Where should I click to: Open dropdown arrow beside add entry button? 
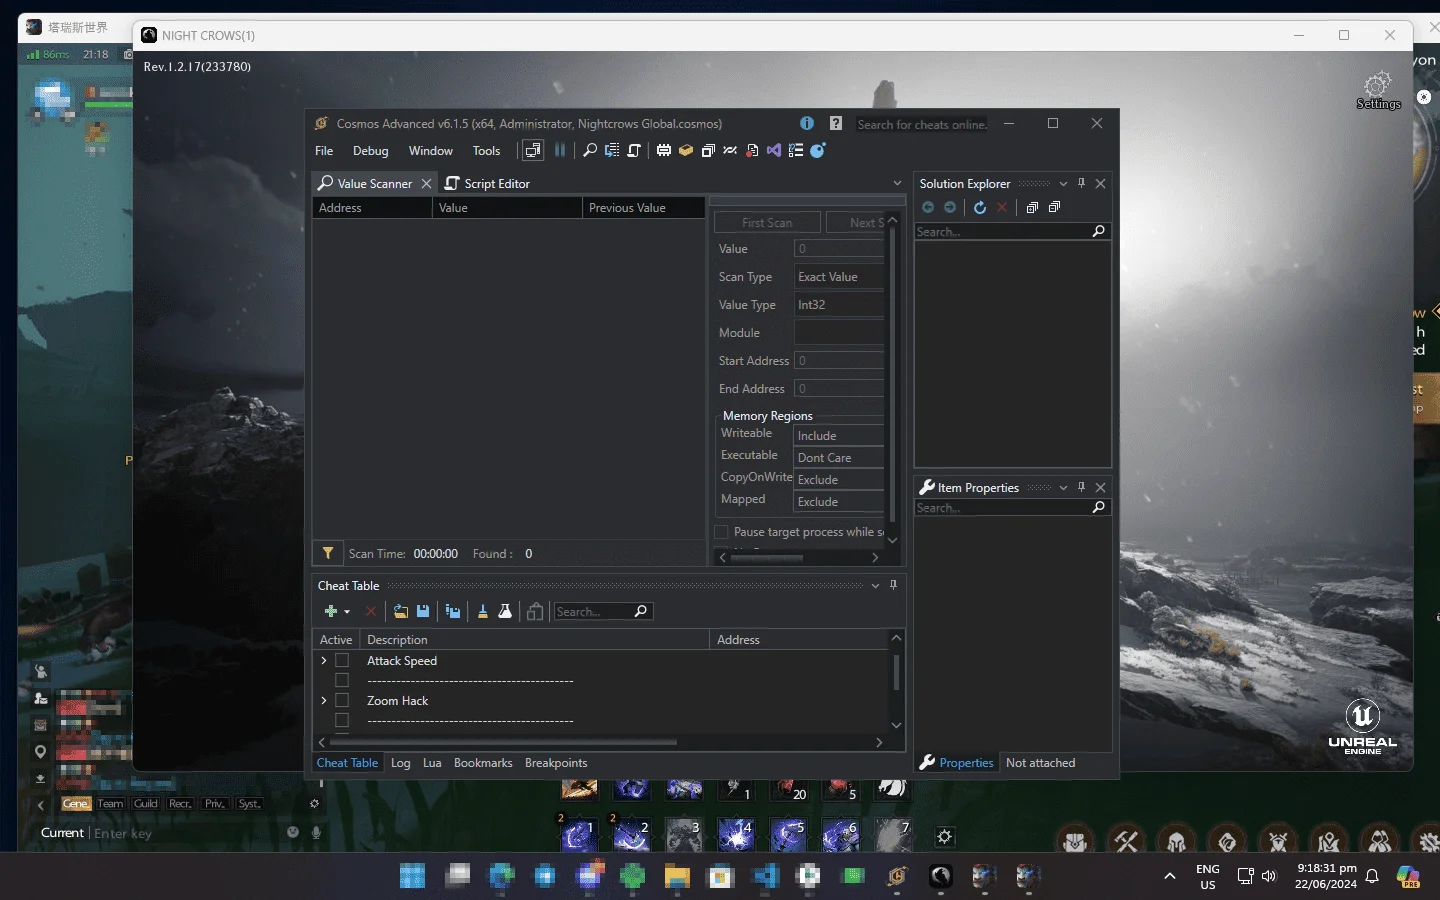pyautogui.click(x=347, y=612)
